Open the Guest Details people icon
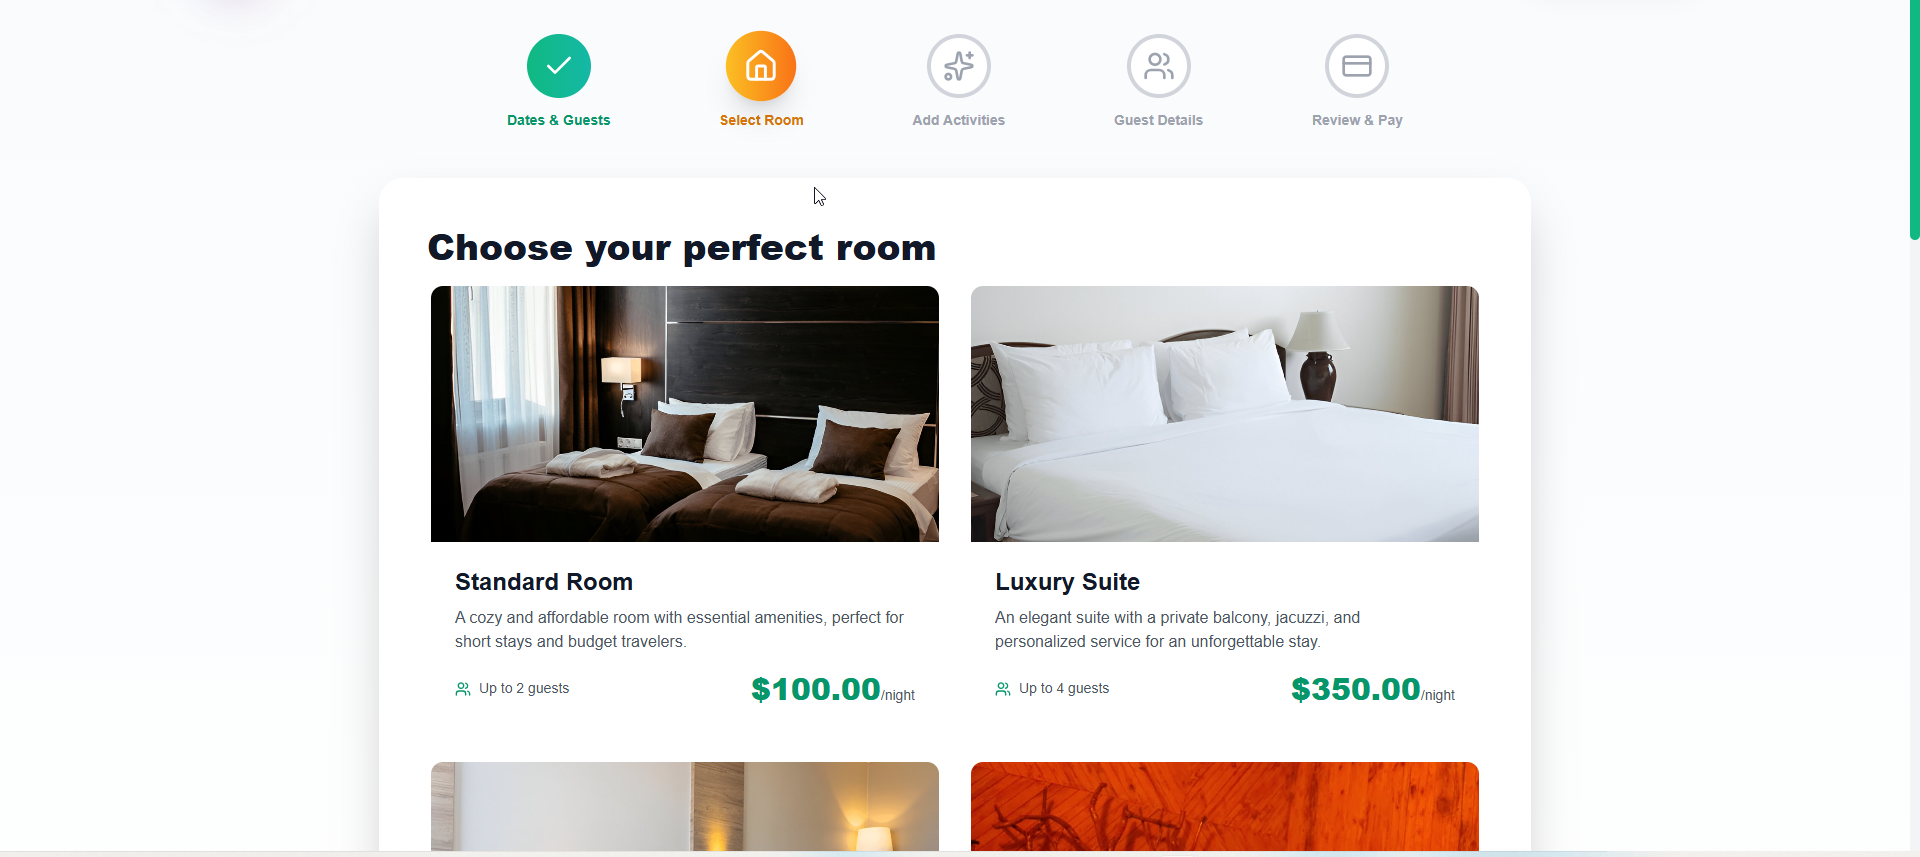 [x=1159, y=66]
